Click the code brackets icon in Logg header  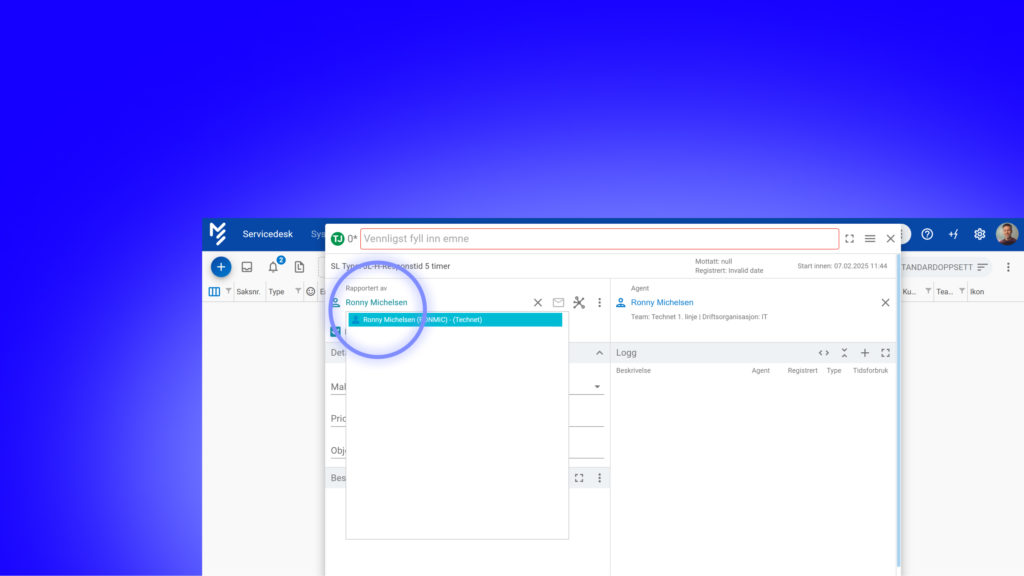point(824,353)
